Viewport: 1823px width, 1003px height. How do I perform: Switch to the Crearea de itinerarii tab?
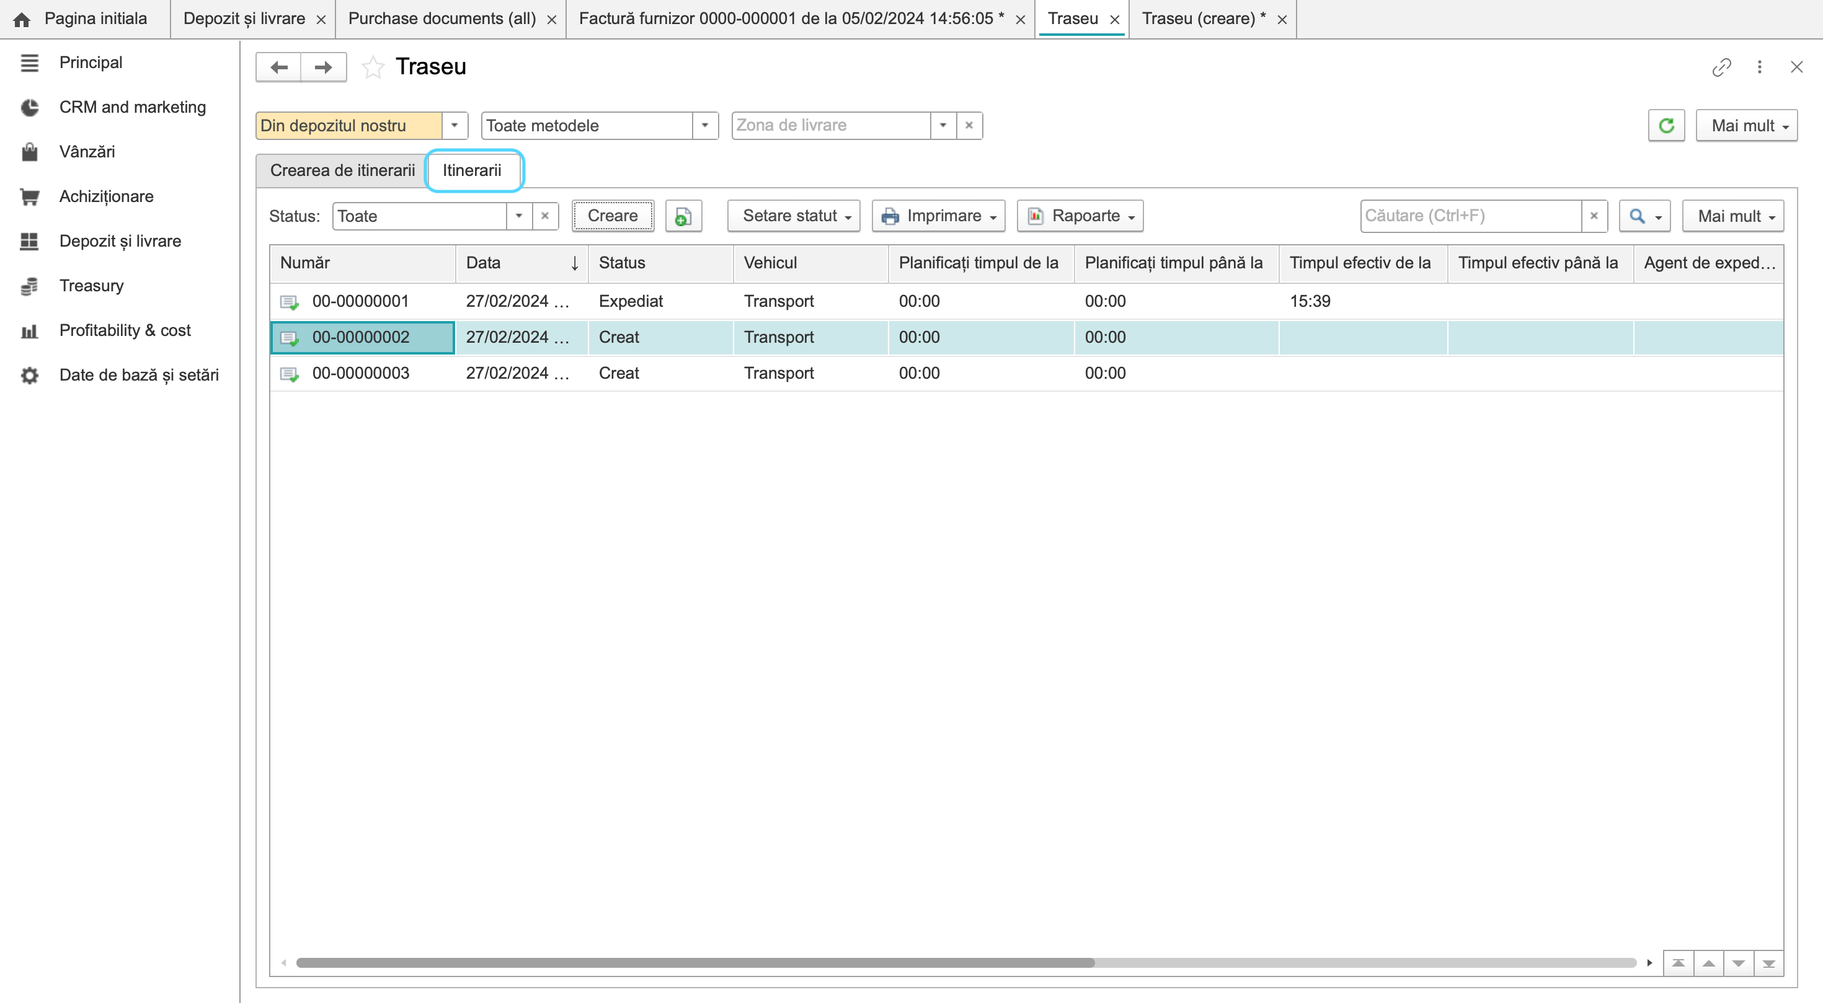click(x=342, y=170)
